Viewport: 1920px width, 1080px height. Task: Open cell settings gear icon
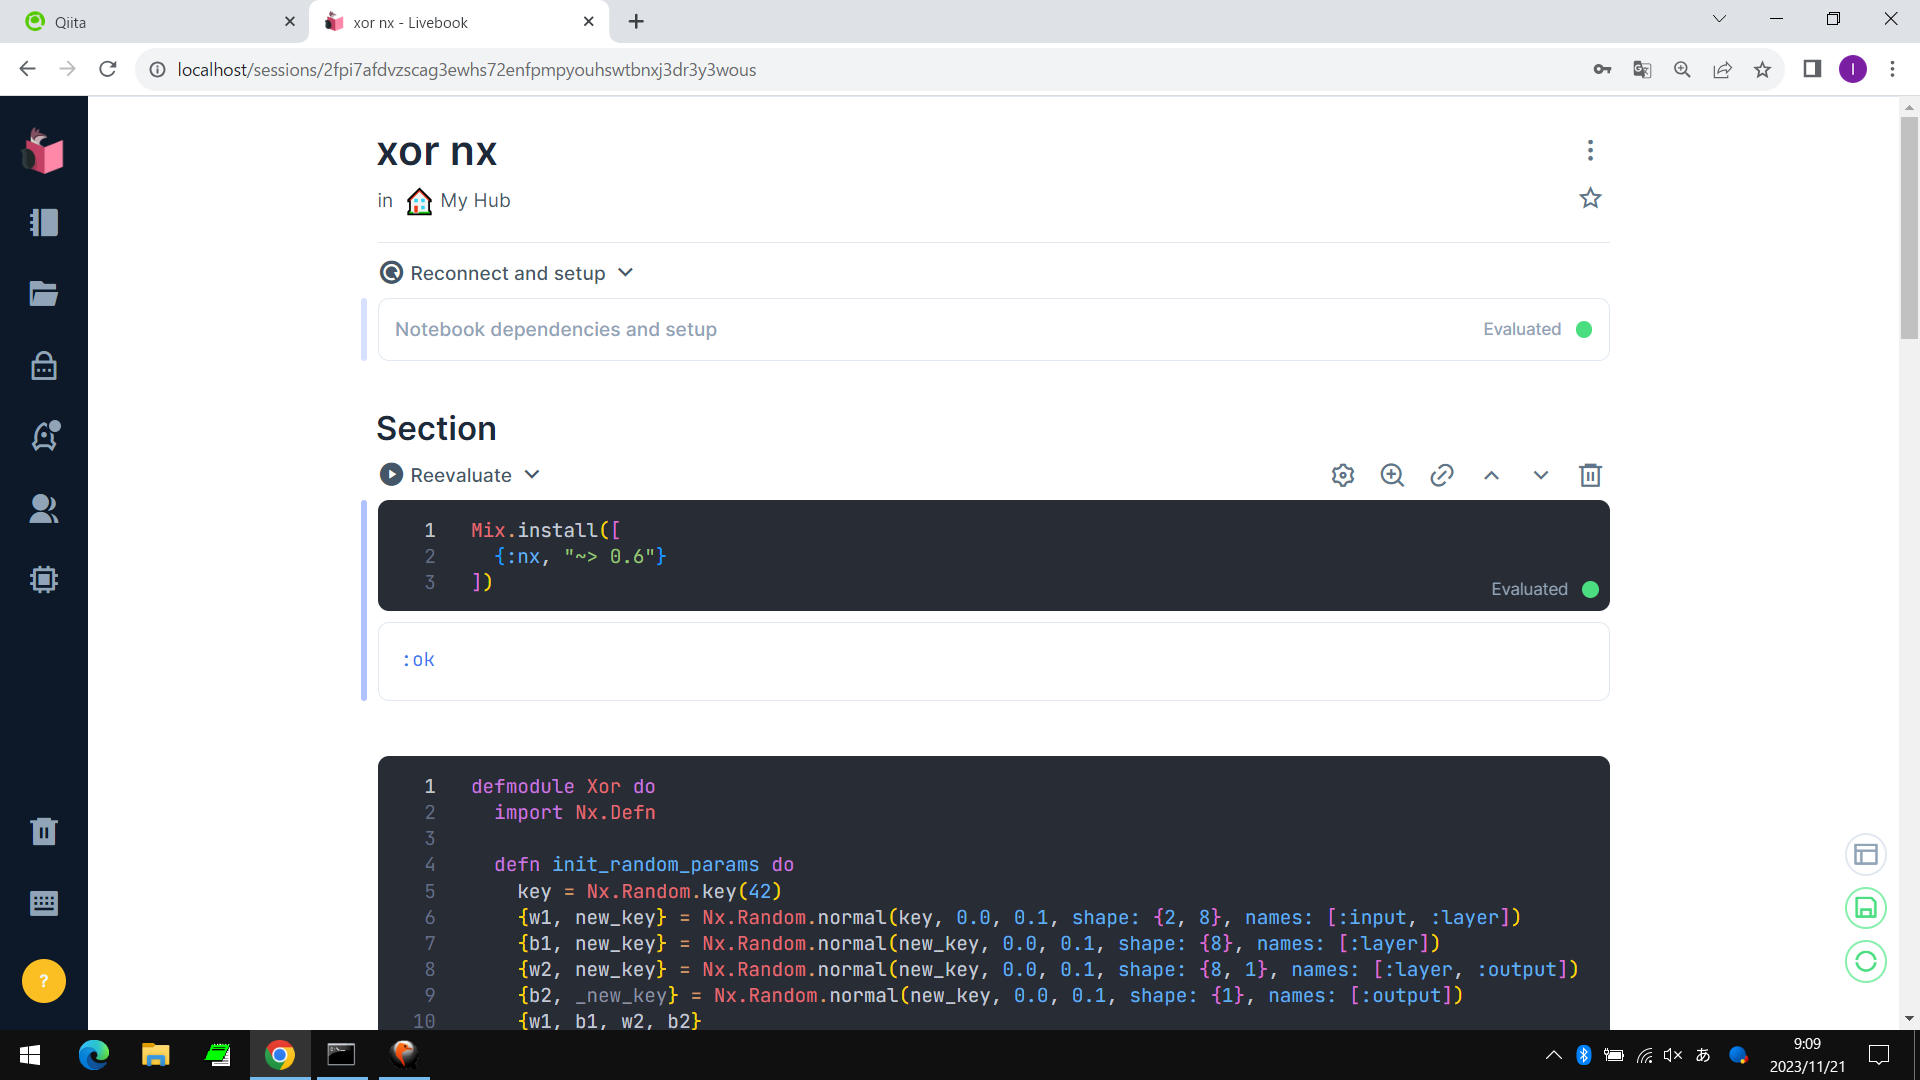click(1343, 475)
